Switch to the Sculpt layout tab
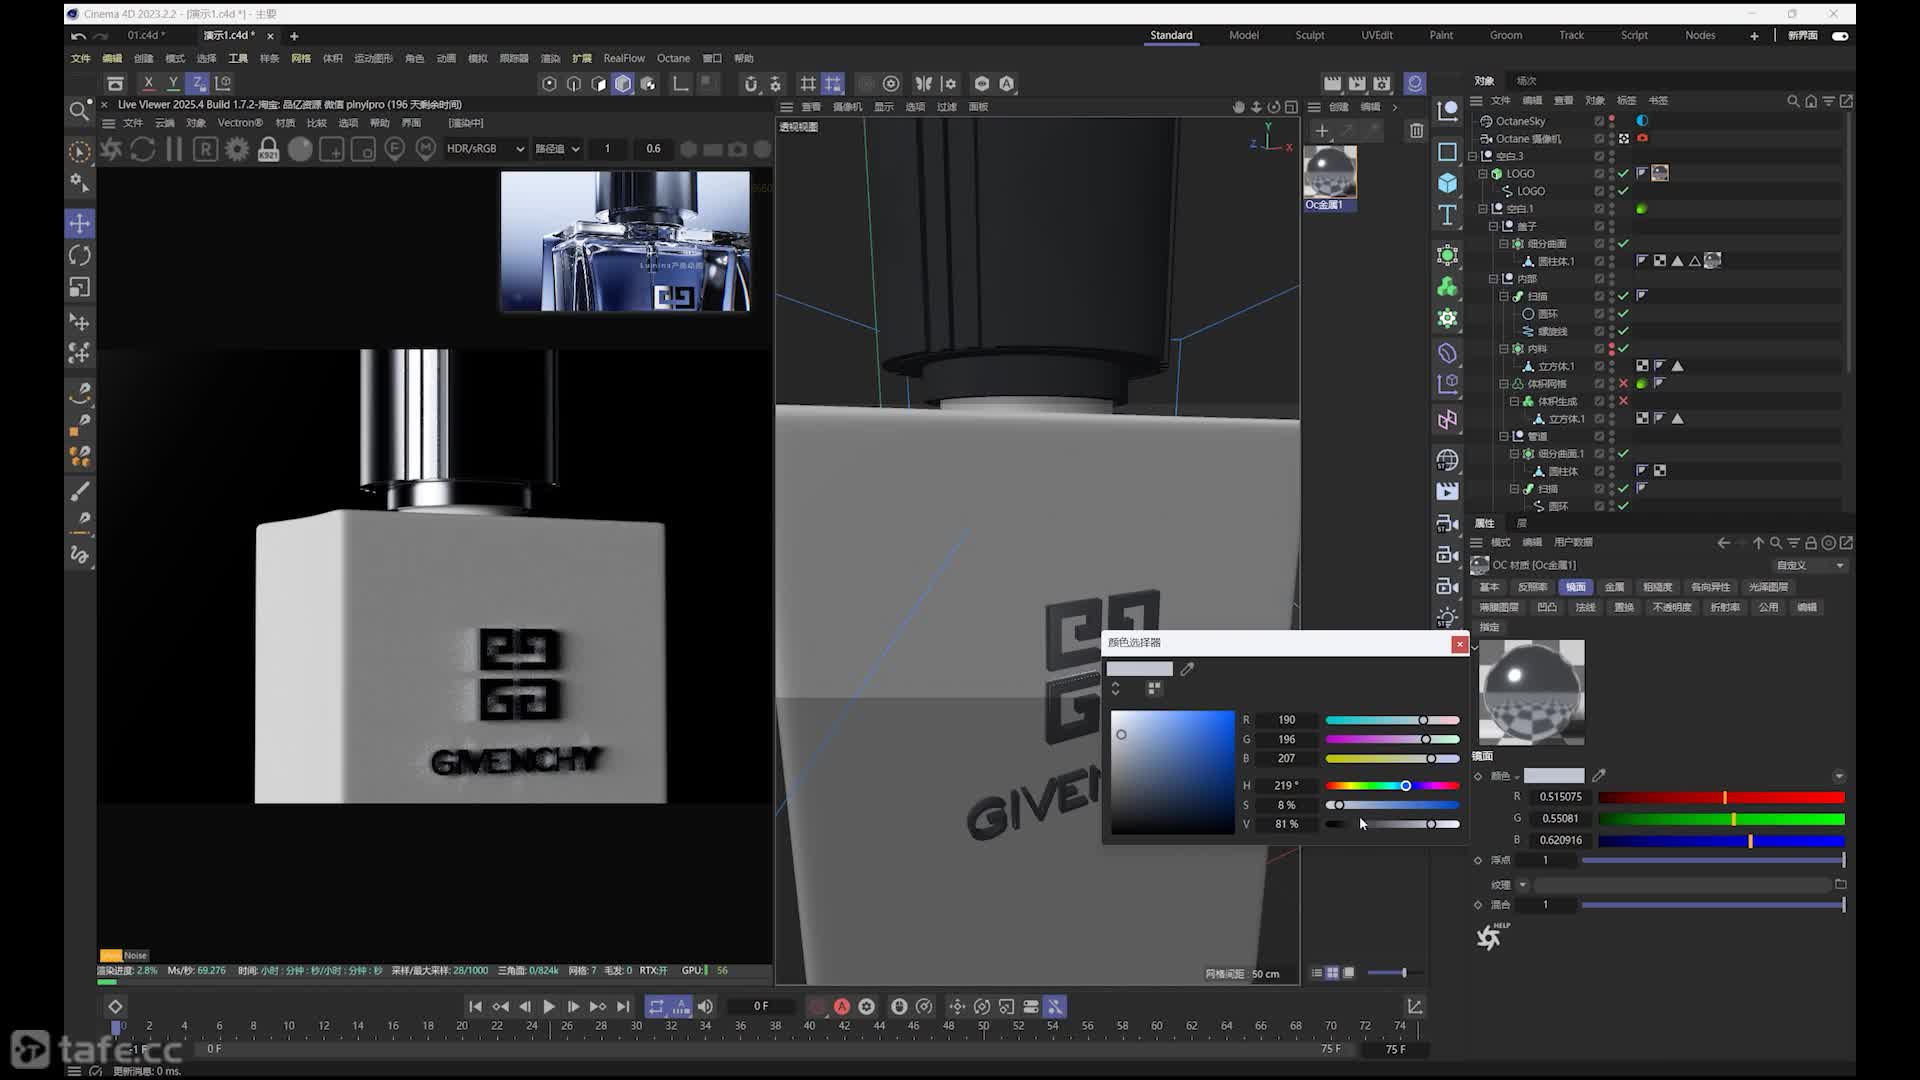 click(x=1309, y=35)
